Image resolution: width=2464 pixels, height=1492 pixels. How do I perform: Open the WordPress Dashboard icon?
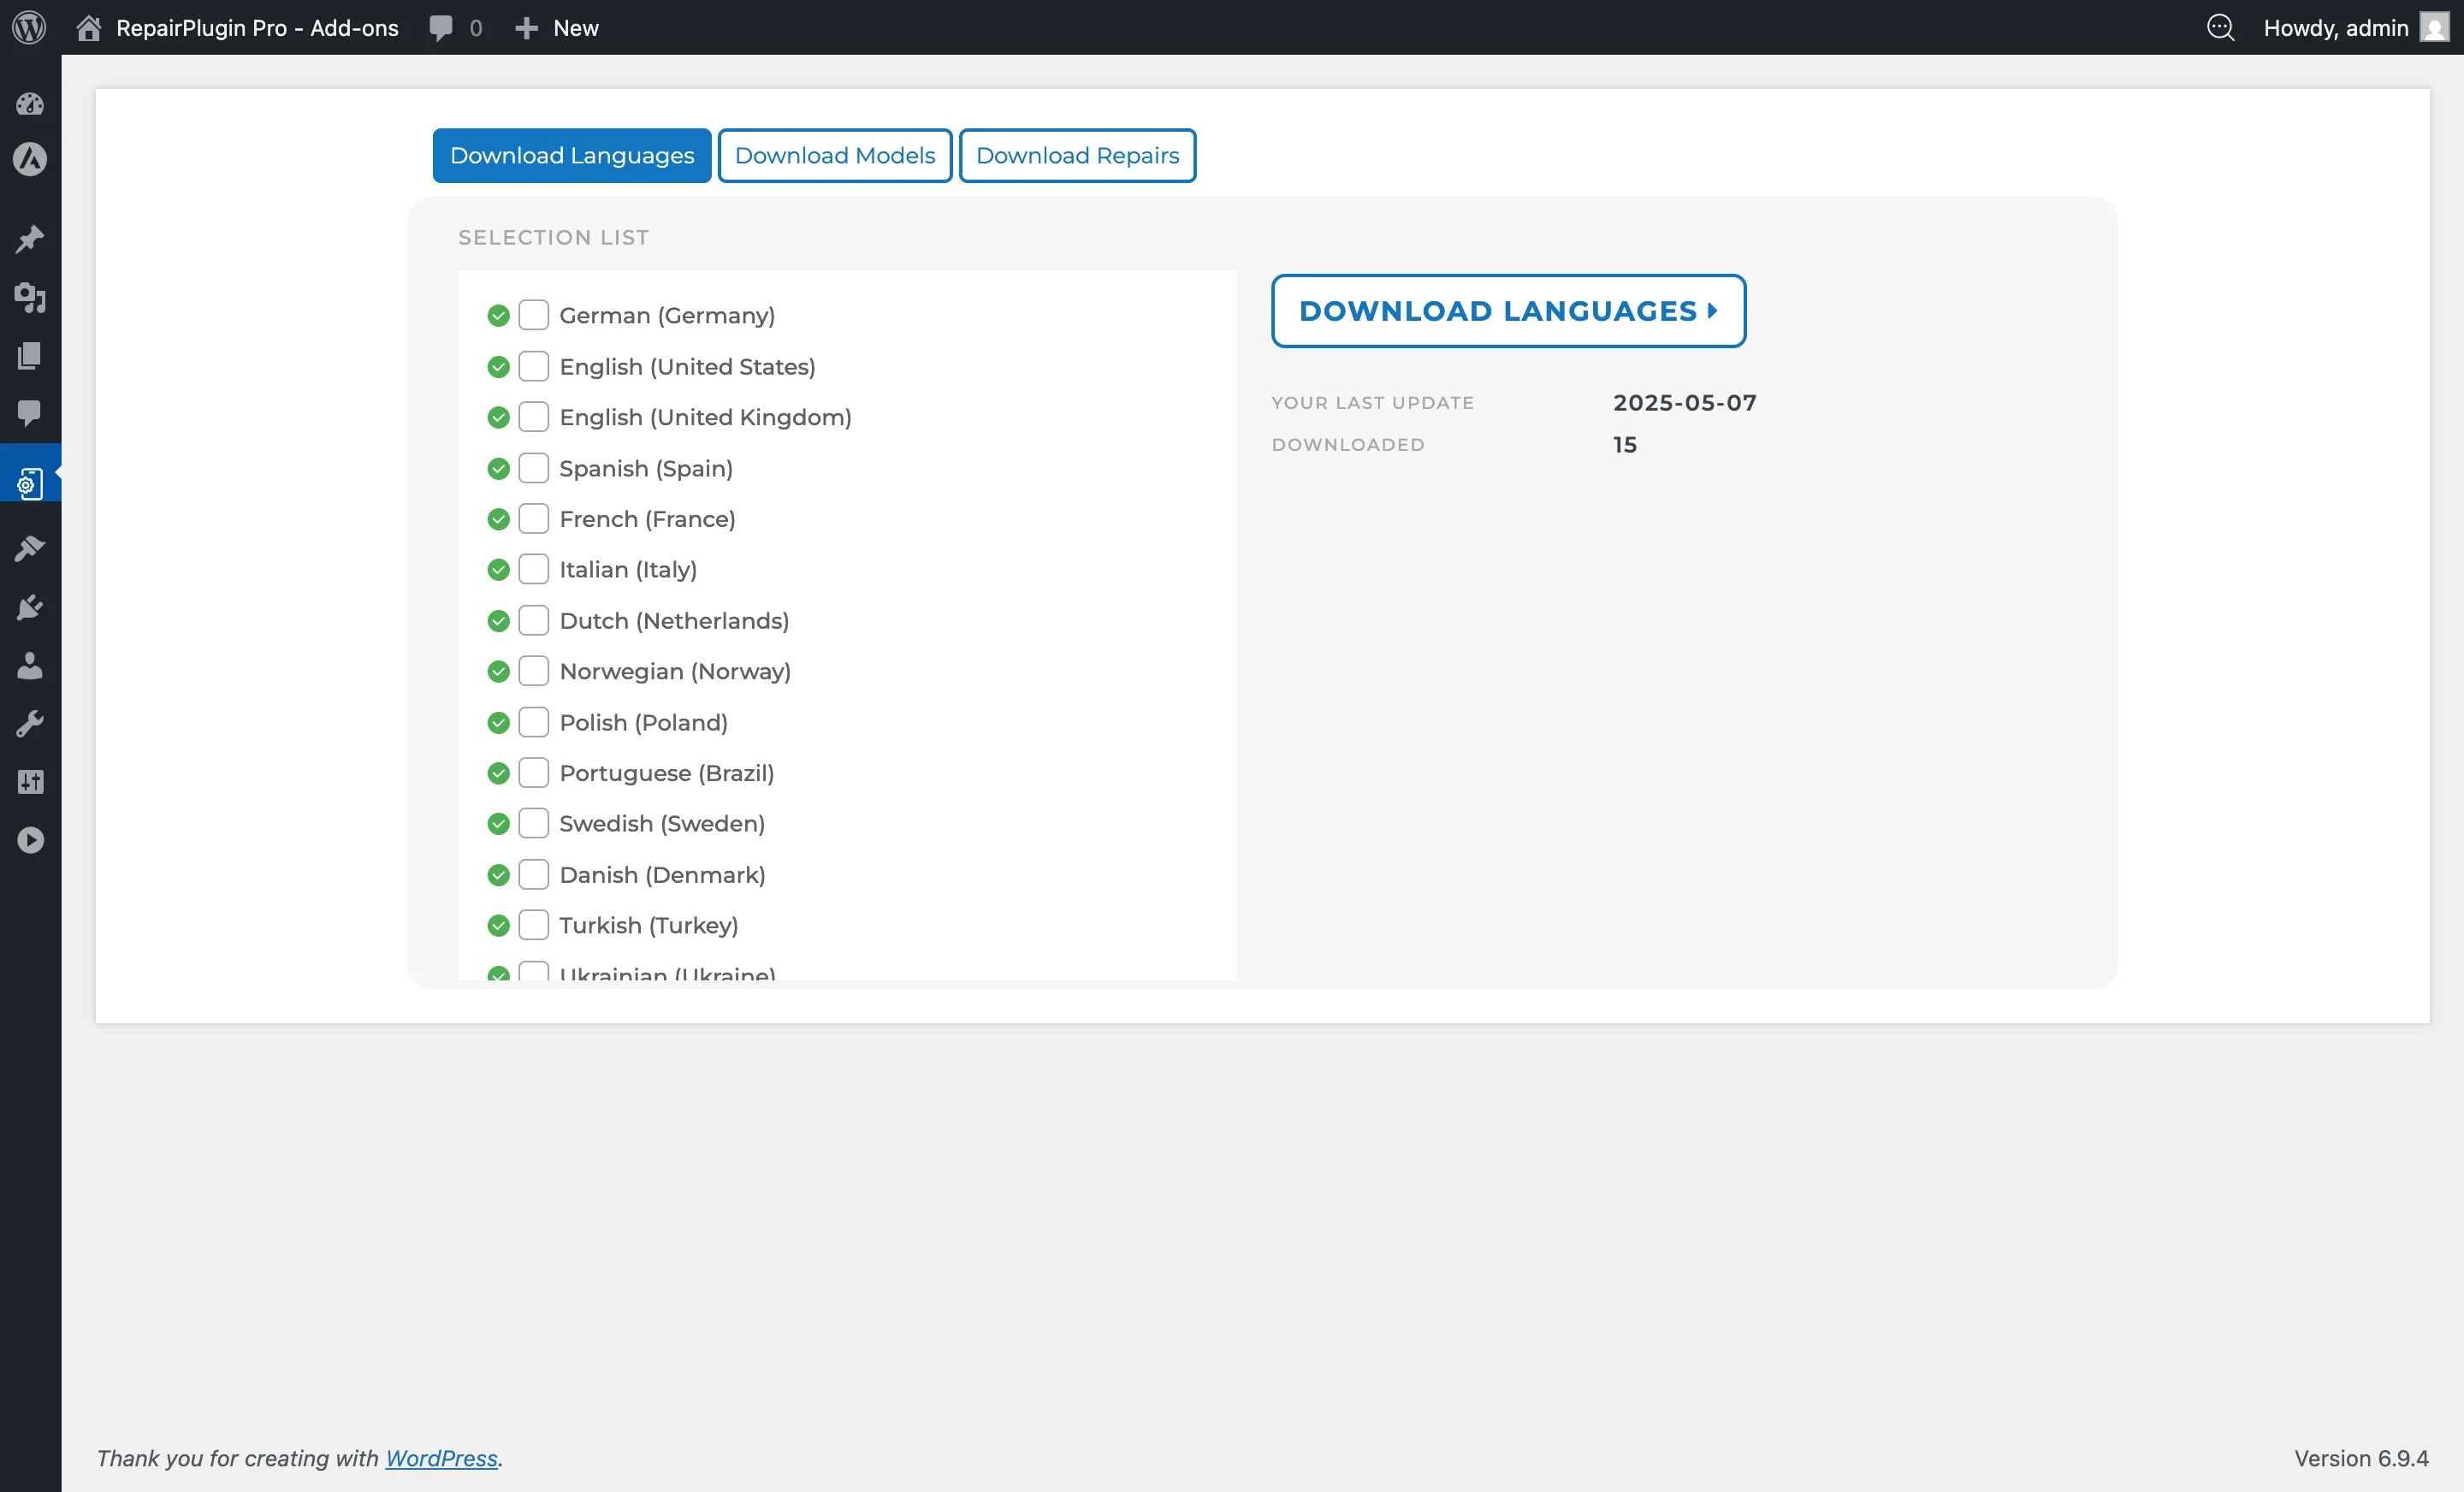[x=30, y=104]
